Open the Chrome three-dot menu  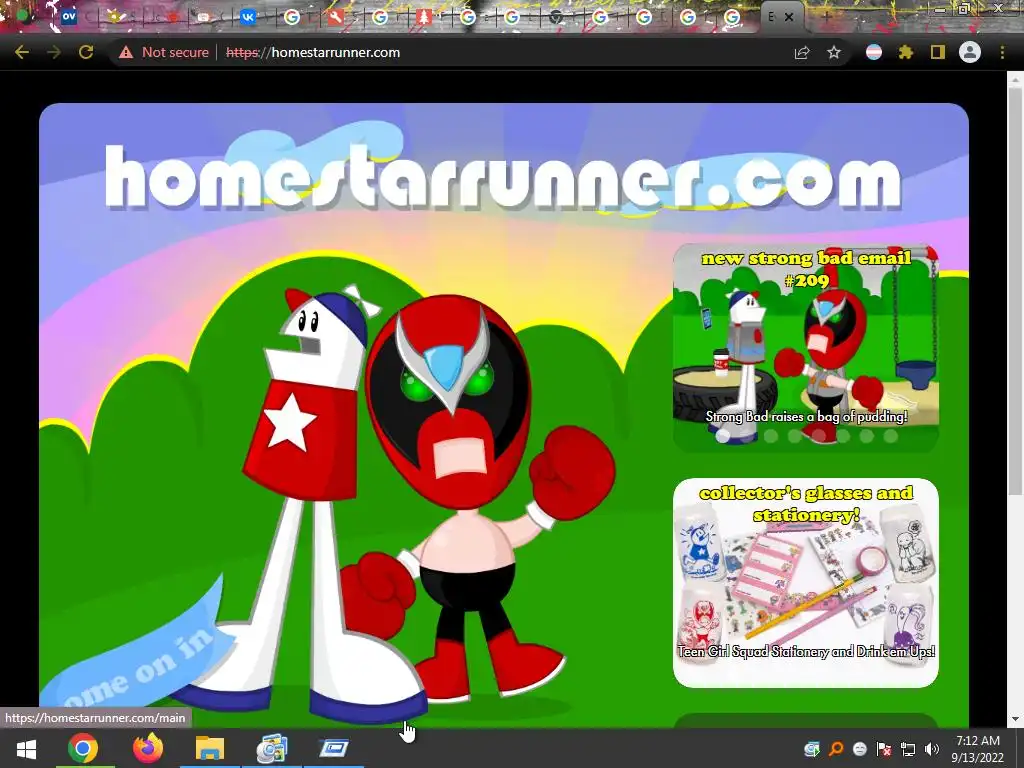point(1002,52)
